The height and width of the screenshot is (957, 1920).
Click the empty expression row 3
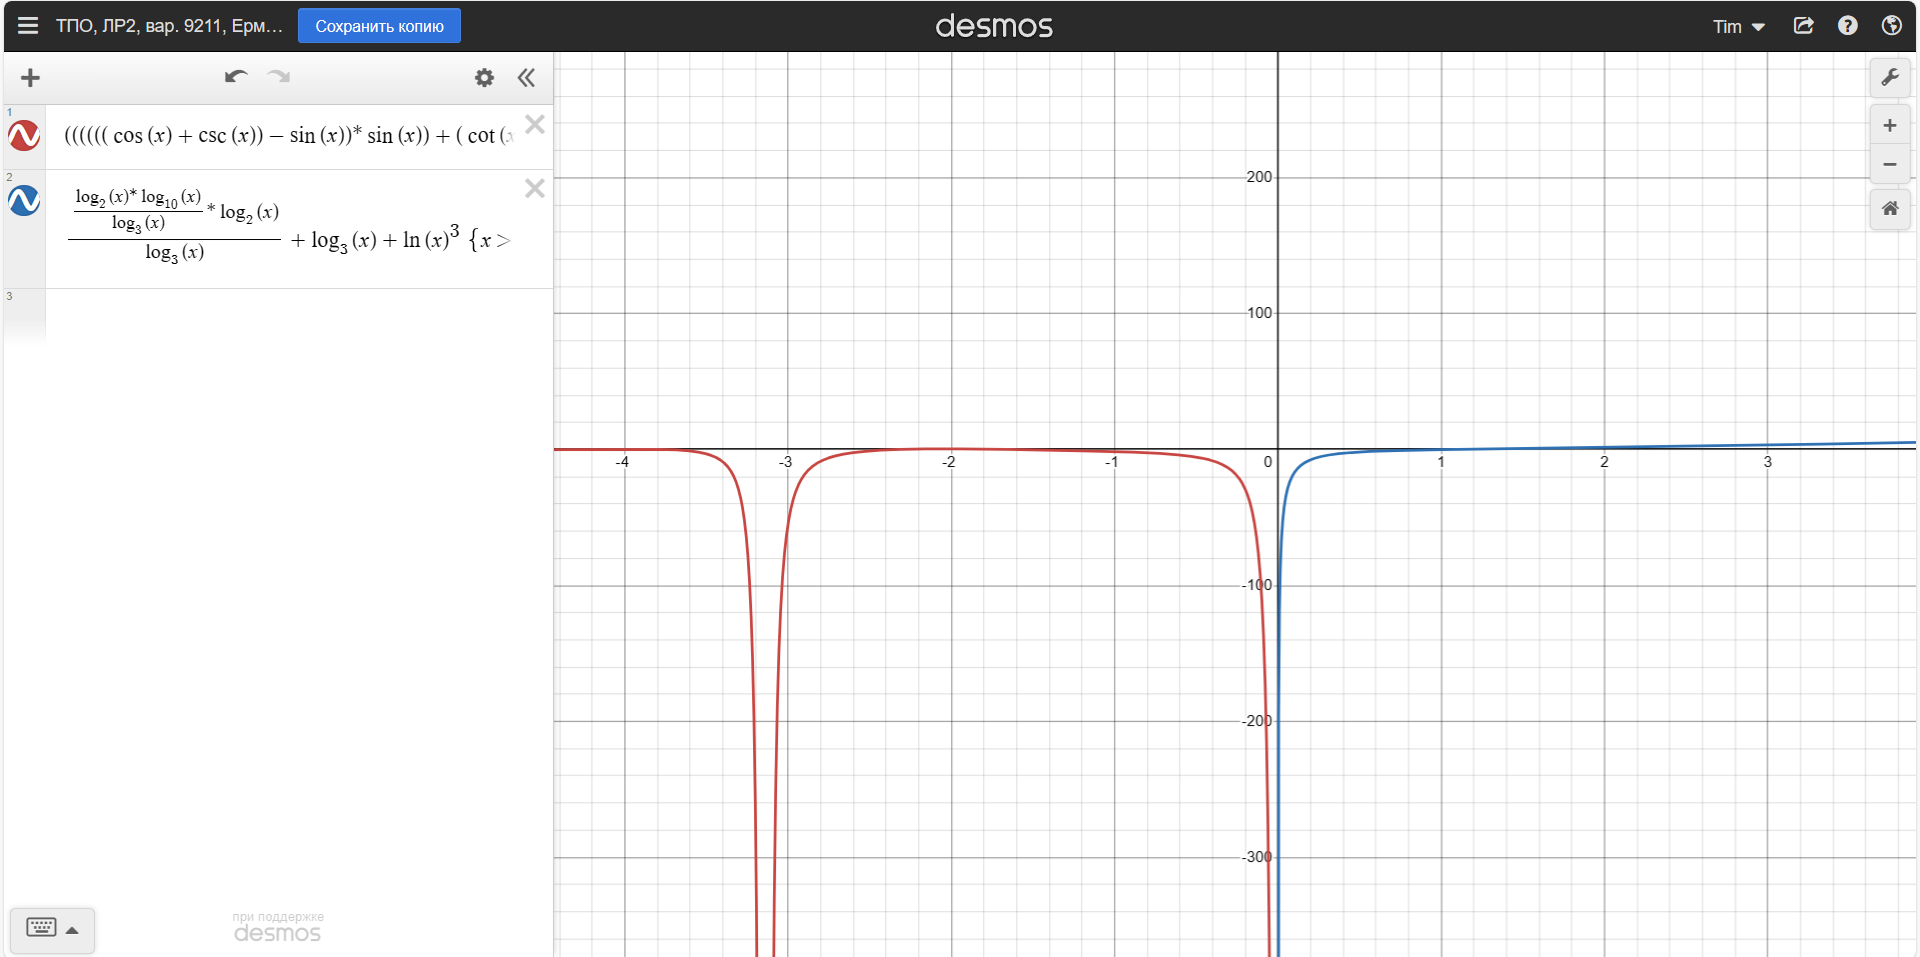[x=298, y=315]
